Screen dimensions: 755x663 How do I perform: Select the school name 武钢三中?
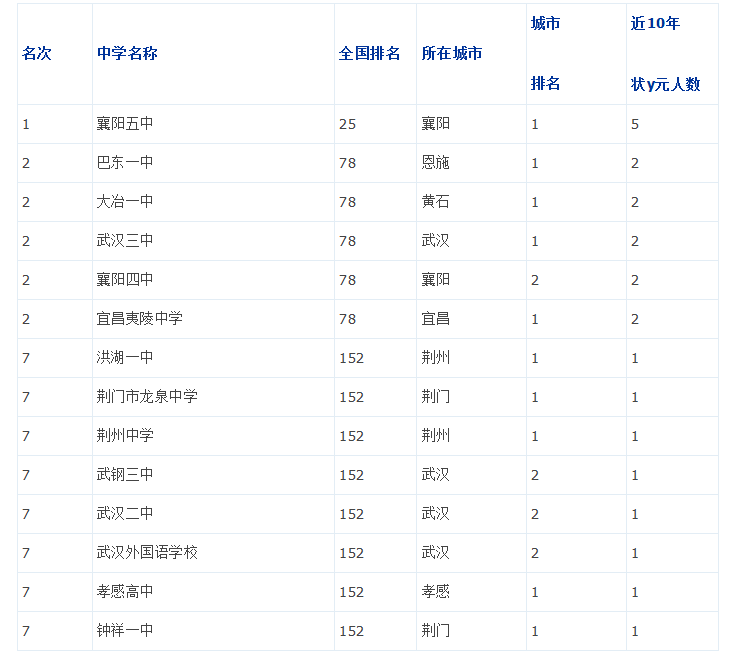click(125, 475)
